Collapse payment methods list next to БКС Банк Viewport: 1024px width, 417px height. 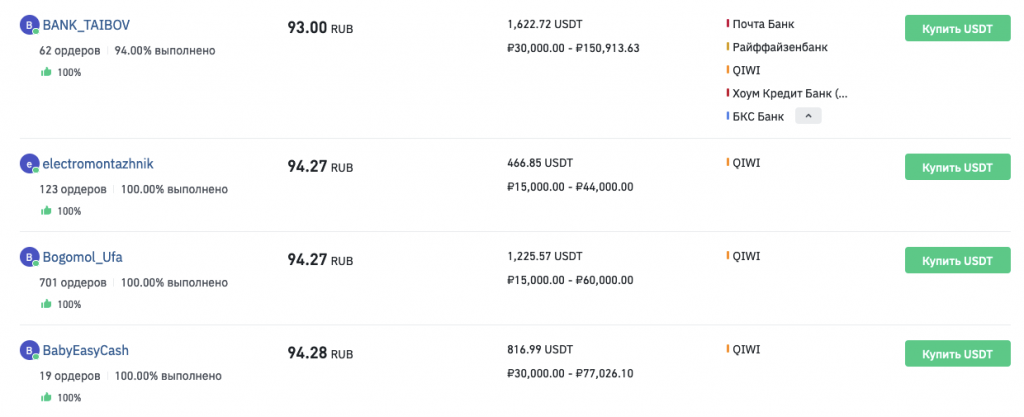click(x=809, y=117)
